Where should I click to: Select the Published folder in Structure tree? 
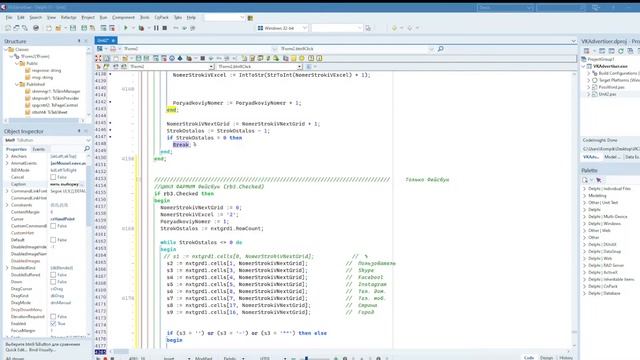coord(35,84)
